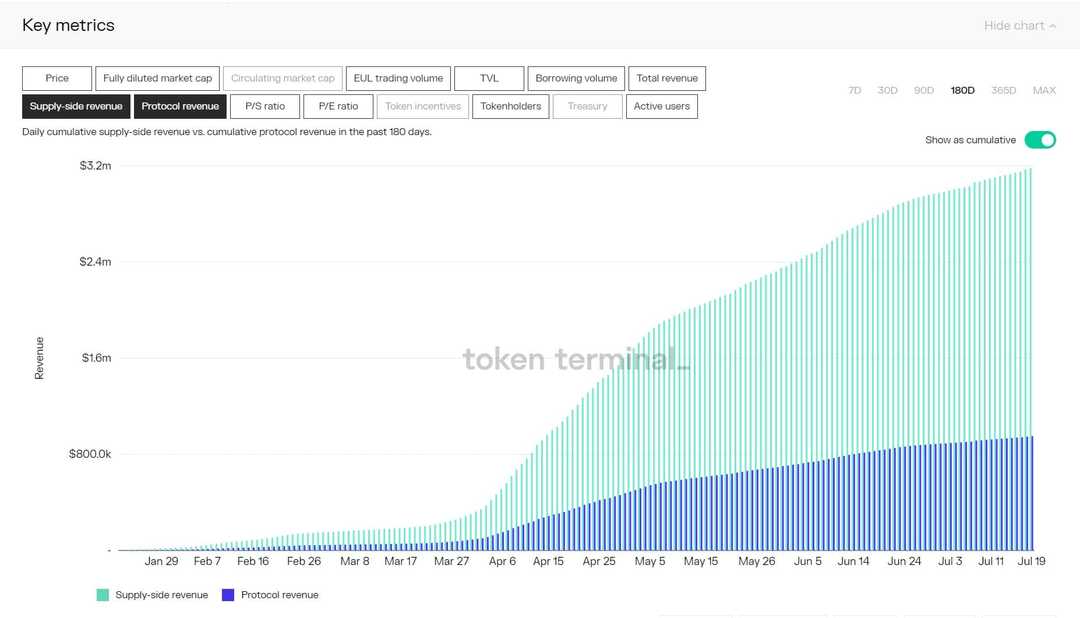Viewport: 1080px width, 618px height.
Task: View Total revenue data
Action: point(667,78)
